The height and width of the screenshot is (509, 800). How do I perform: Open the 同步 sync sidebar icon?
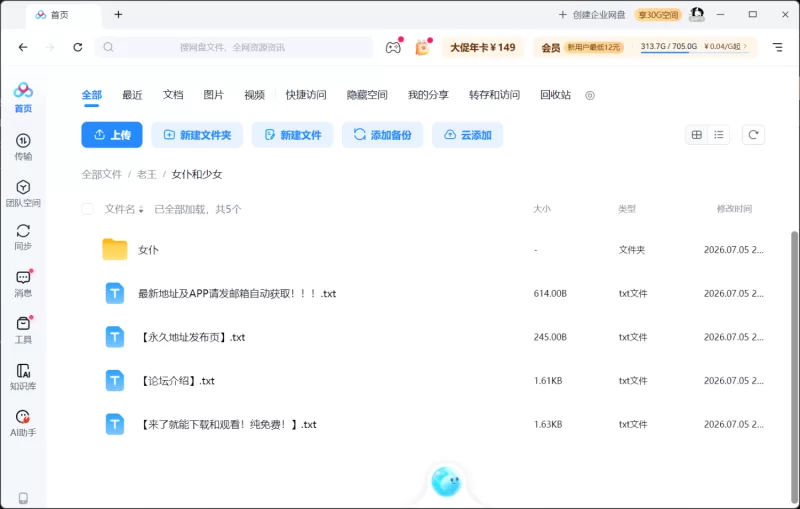coord(23,237)
